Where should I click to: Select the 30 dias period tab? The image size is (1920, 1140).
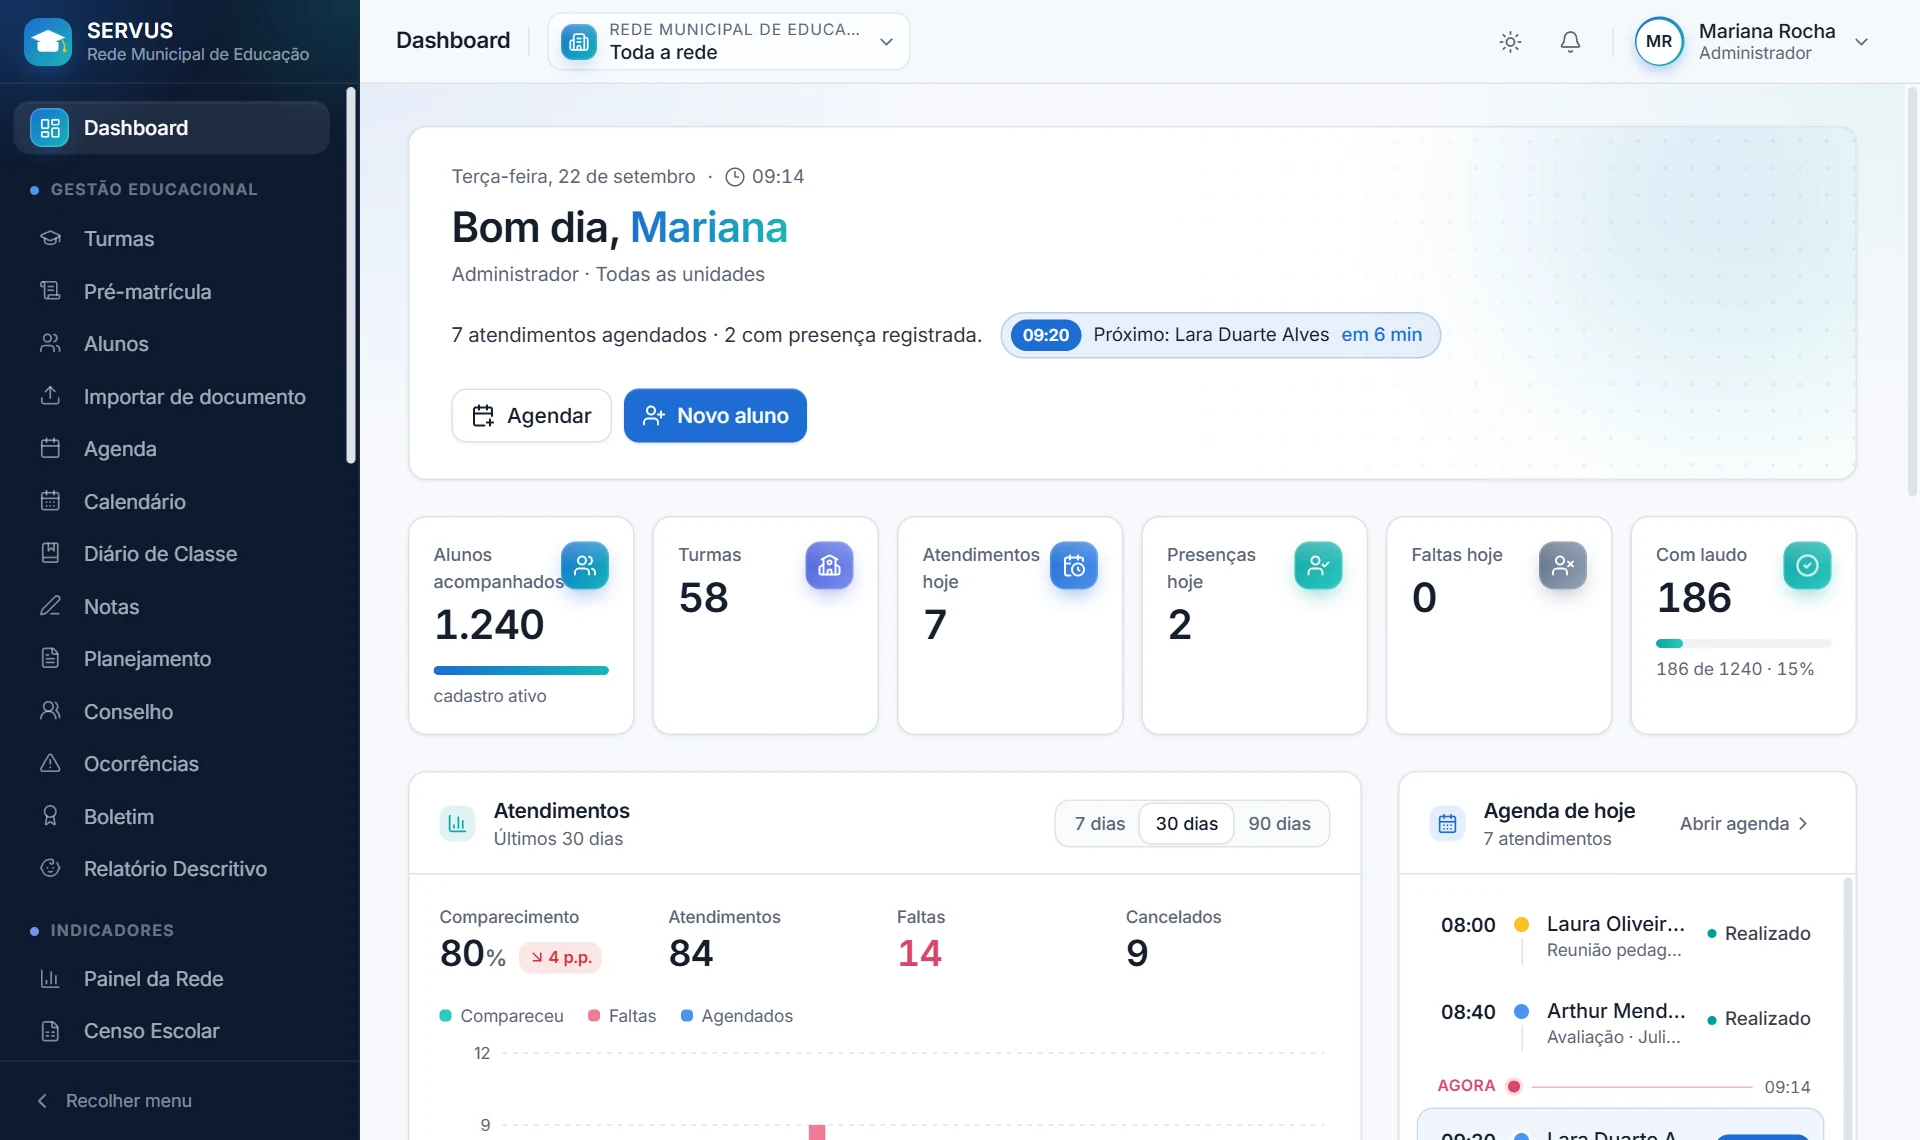1186,824
